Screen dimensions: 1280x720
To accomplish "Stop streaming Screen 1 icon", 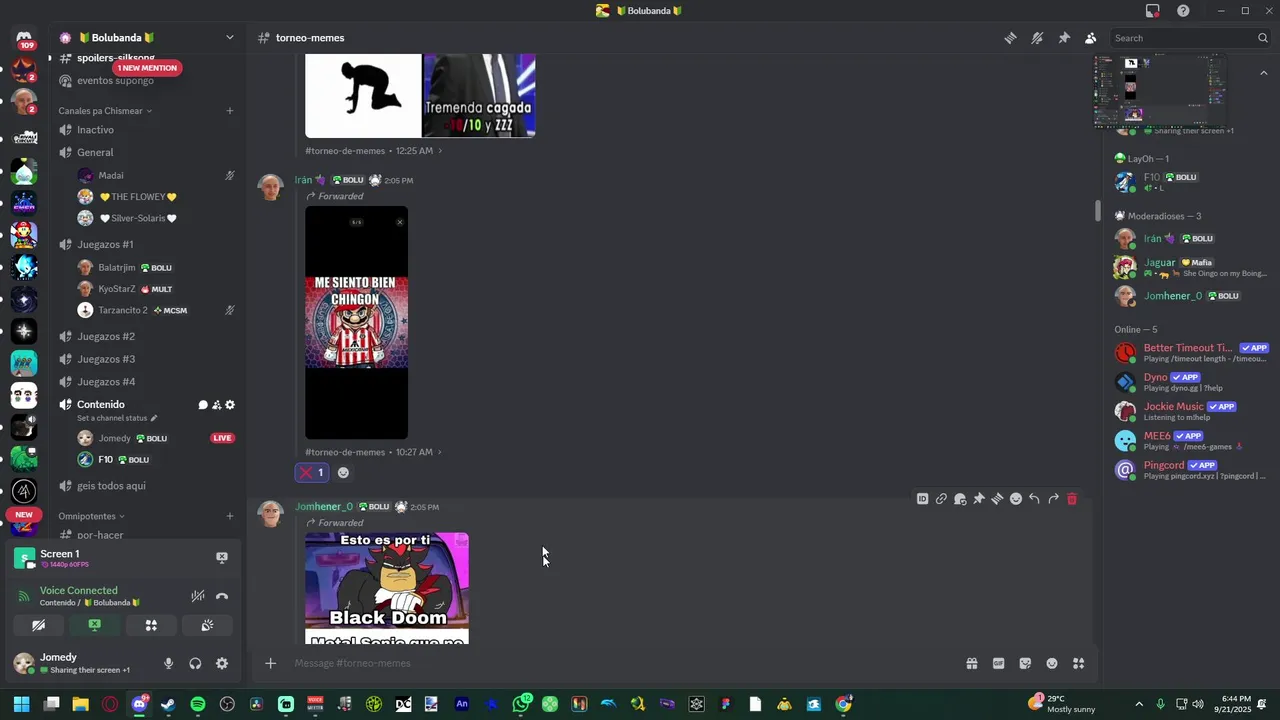I will pyautogui.click(x=222, y=557).
